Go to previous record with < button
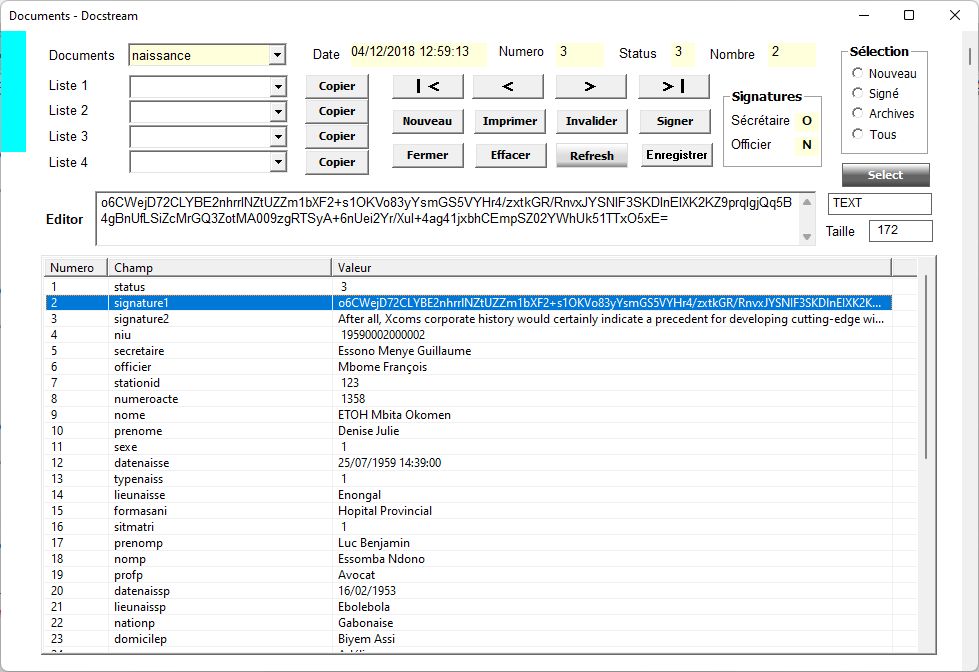 click(x=508, y=87)
